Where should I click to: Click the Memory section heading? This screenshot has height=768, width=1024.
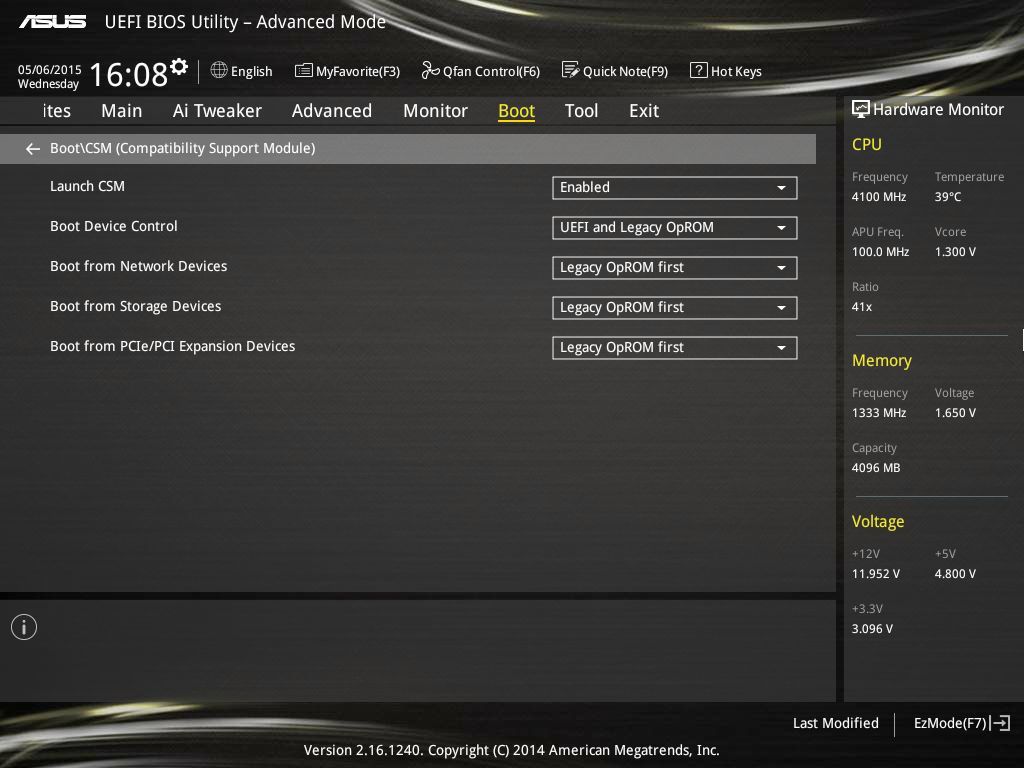pos(882,360)
